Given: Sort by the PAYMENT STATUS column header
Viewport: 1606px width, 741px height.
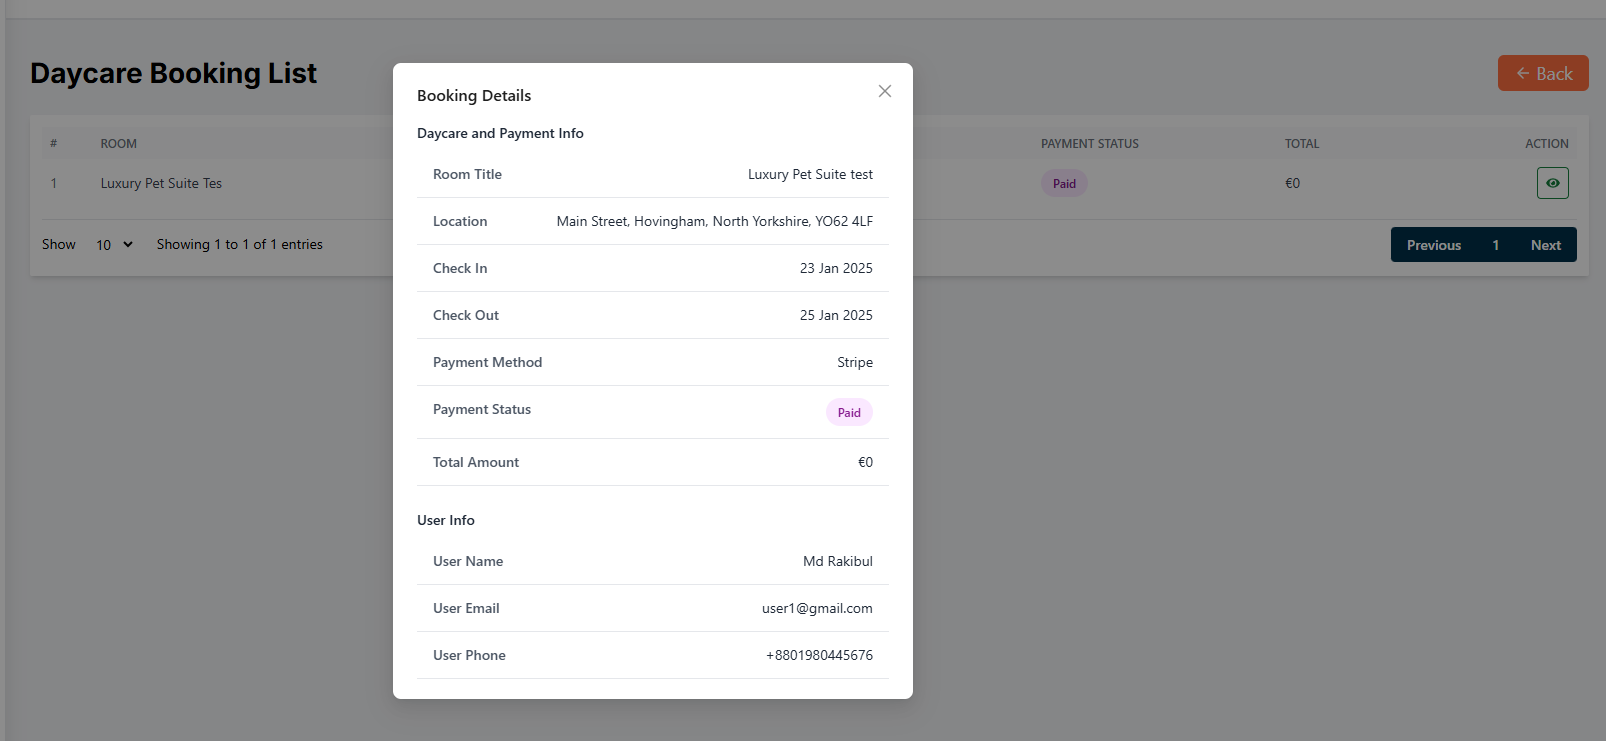Looking at the screenshot, I should pyautogui.click(x=1089, y=144).
